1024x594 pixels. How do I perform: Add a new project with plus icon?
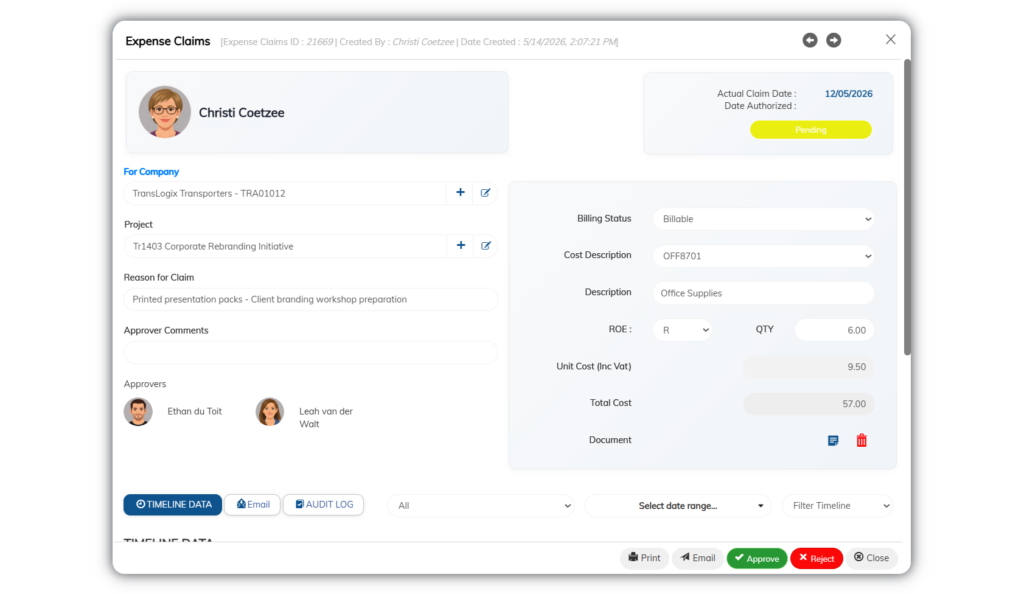[x=460, y=245]
